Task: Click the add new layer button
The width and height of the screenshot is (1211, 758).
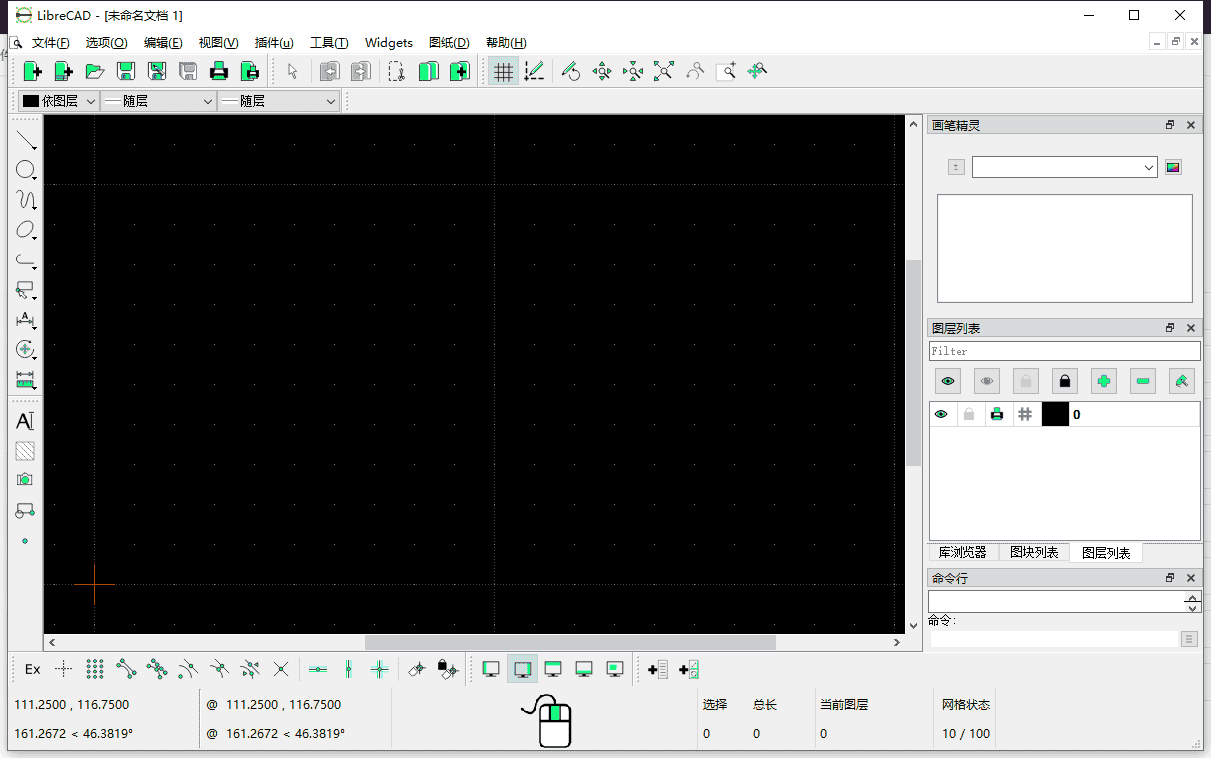Action: (1103, 381)
